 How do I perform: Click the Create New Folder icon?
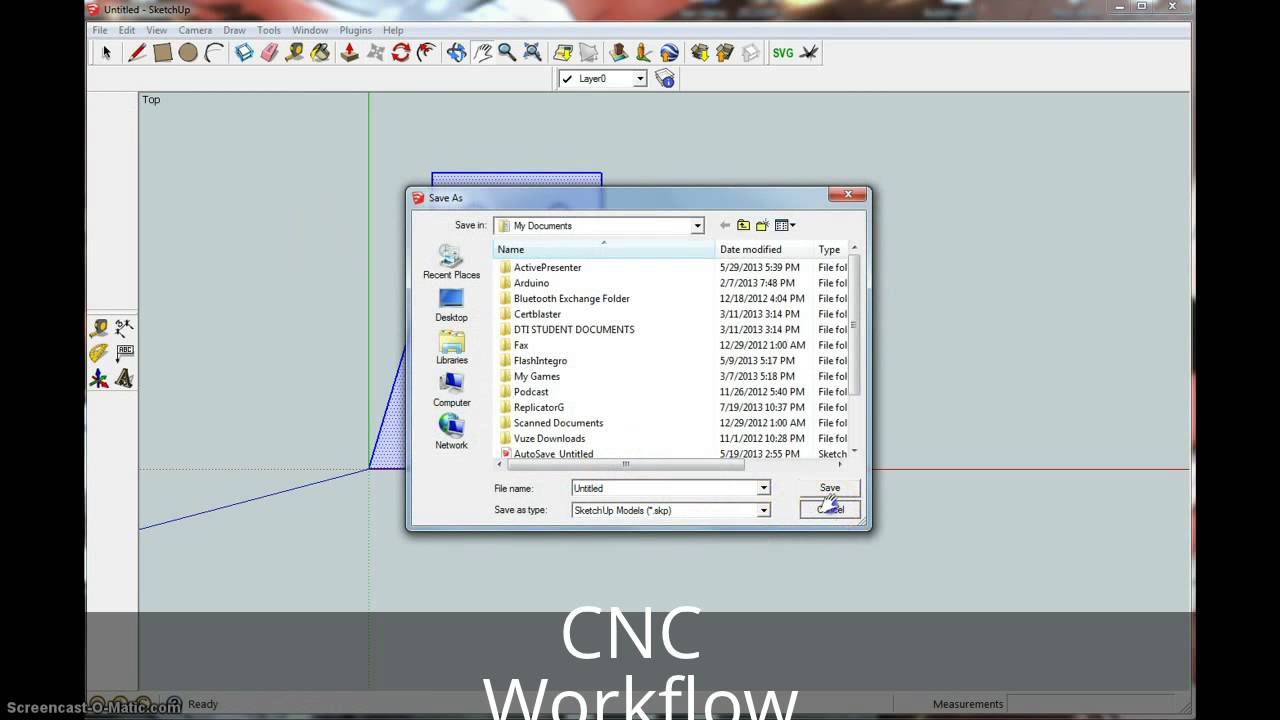pos(762,226)
